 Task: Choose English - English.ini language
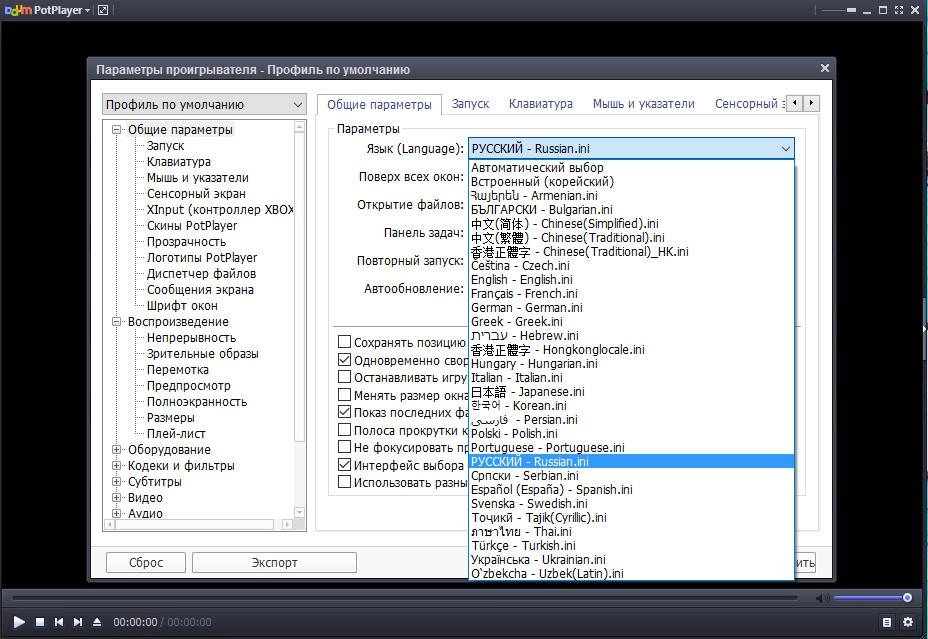(x=631, y=280)
